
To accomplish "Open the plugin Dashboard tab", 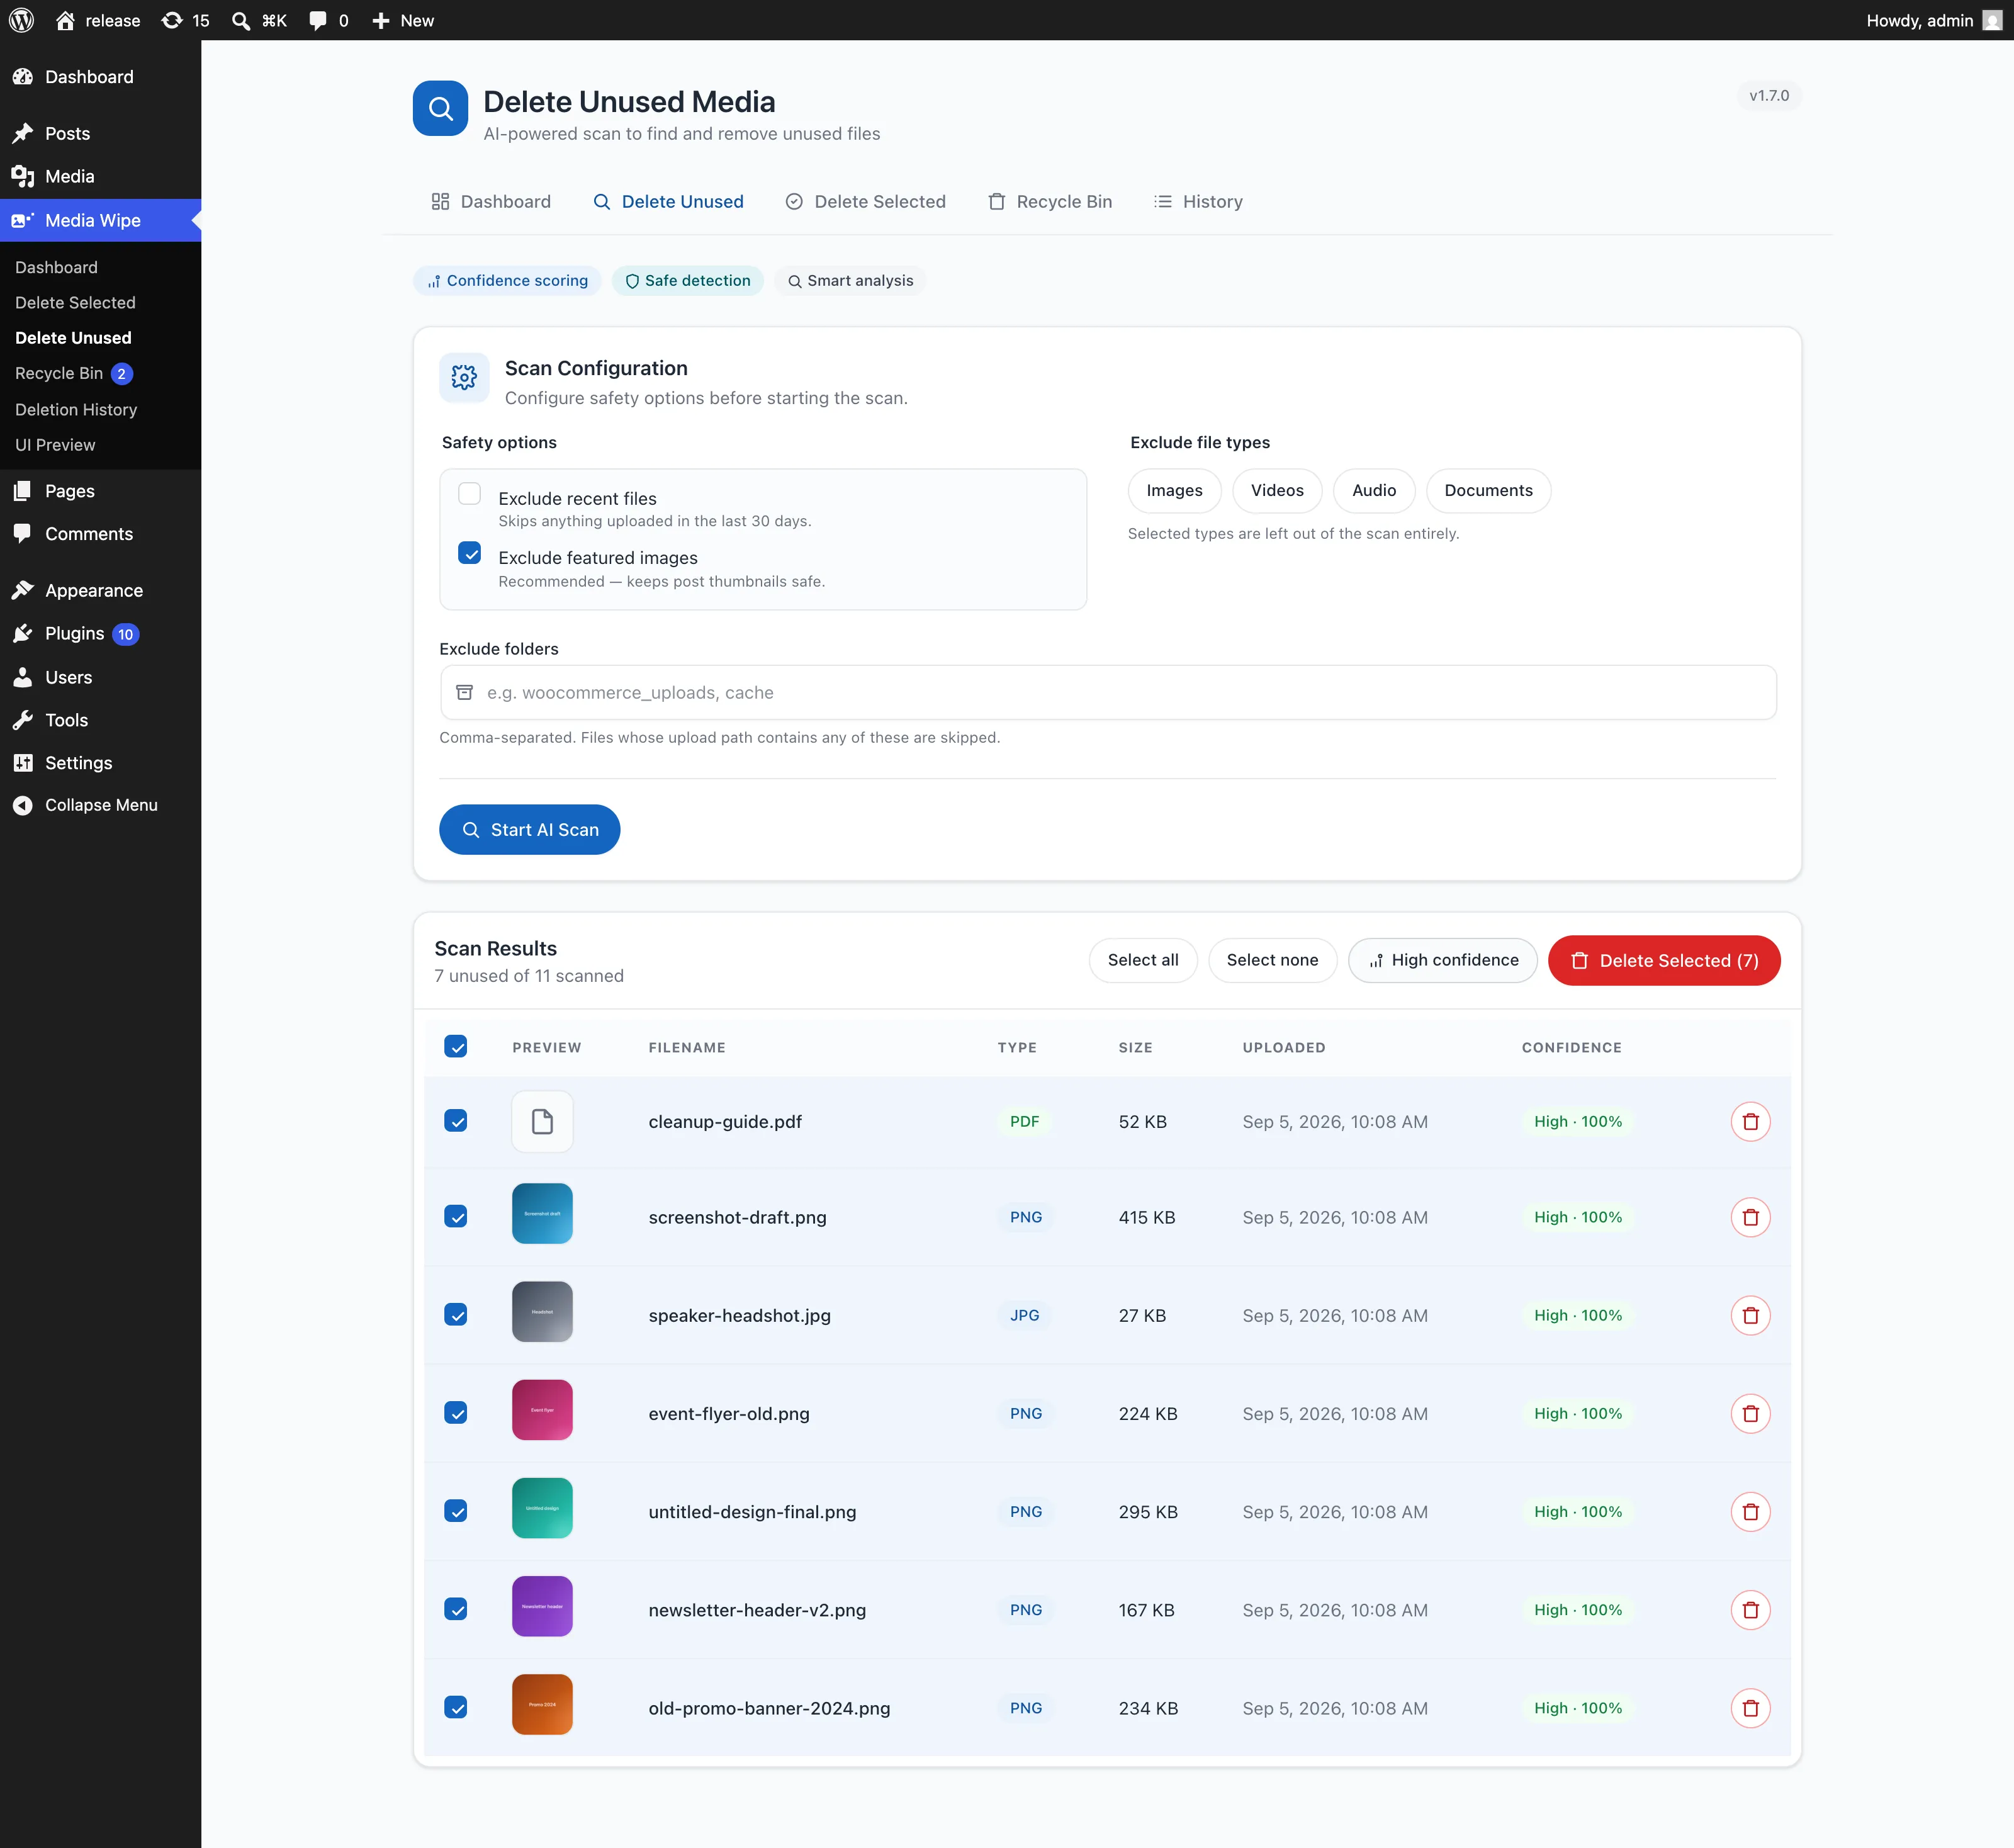I will [491, 201].
